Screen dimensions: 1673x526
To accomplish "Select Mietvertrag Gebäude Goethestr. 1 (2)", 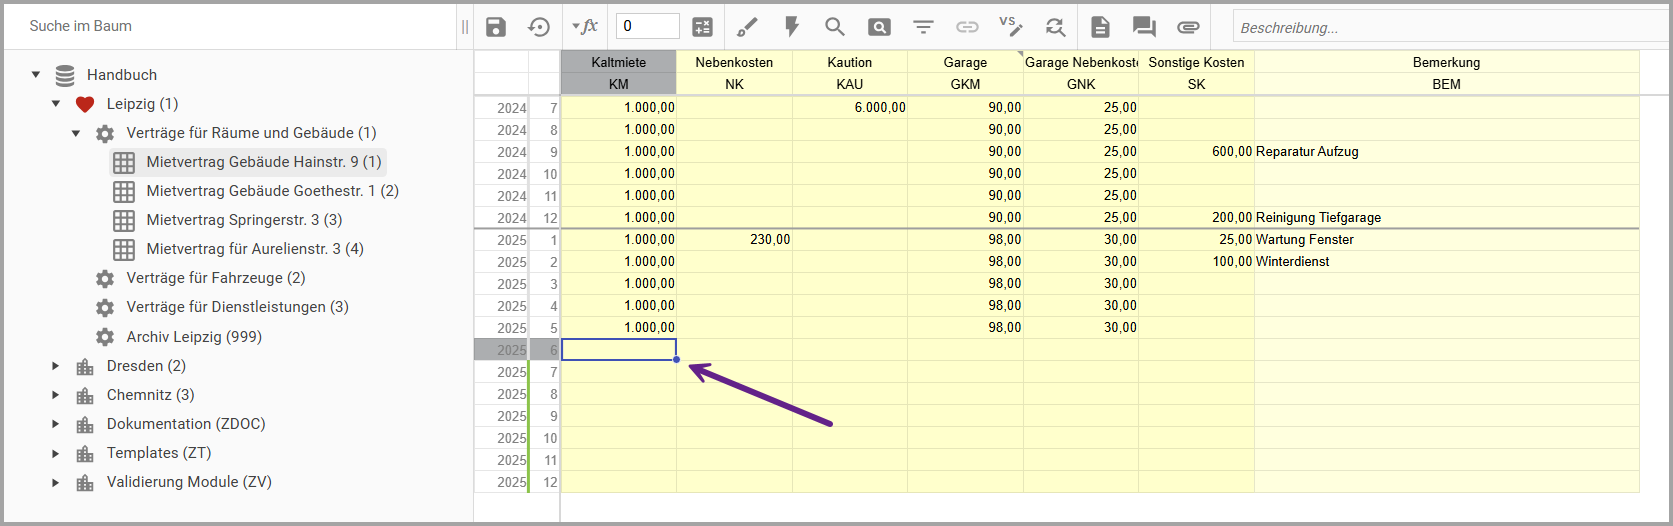I will tap(272, 191).
